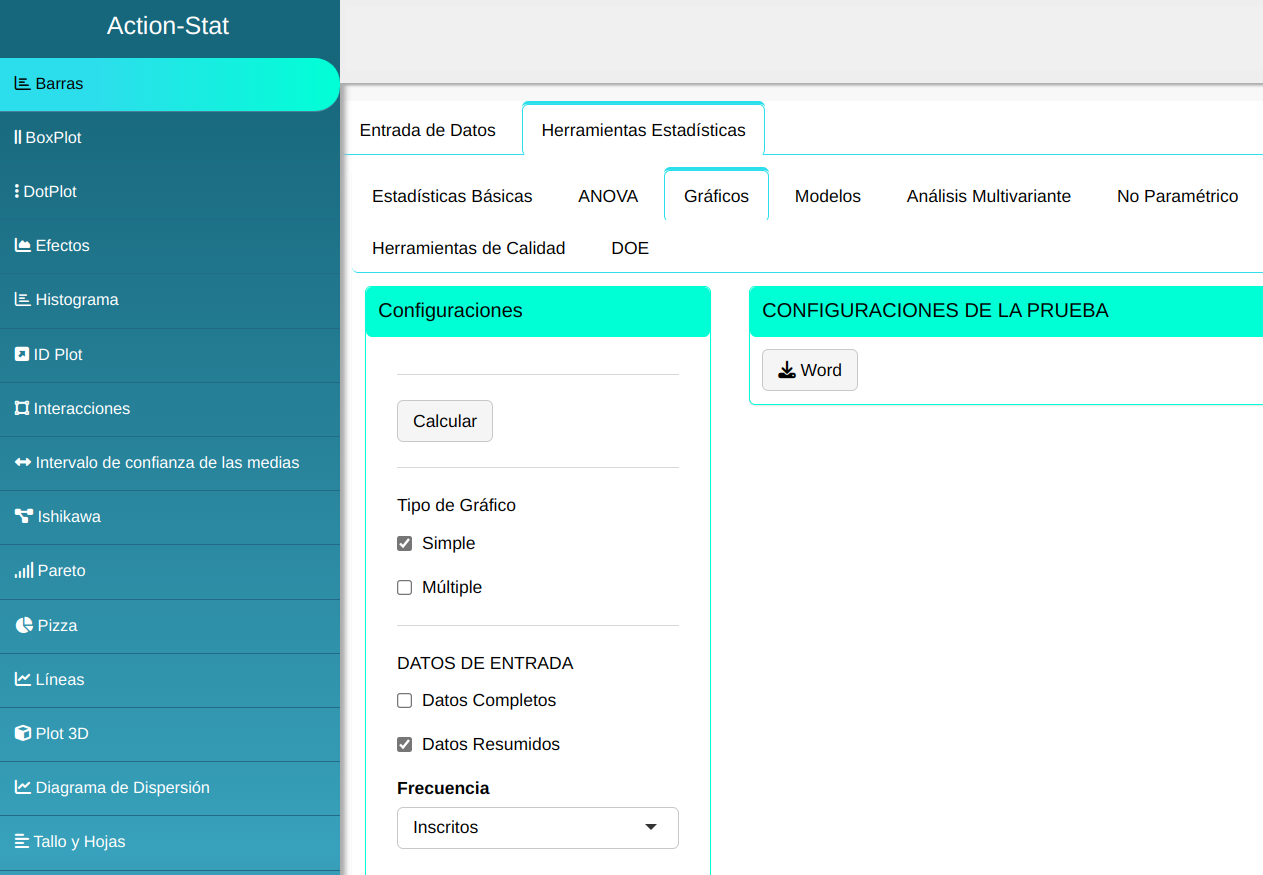Click the Word download icon
This screenshot has height=875, width=1263.
[x=787, y=371]
